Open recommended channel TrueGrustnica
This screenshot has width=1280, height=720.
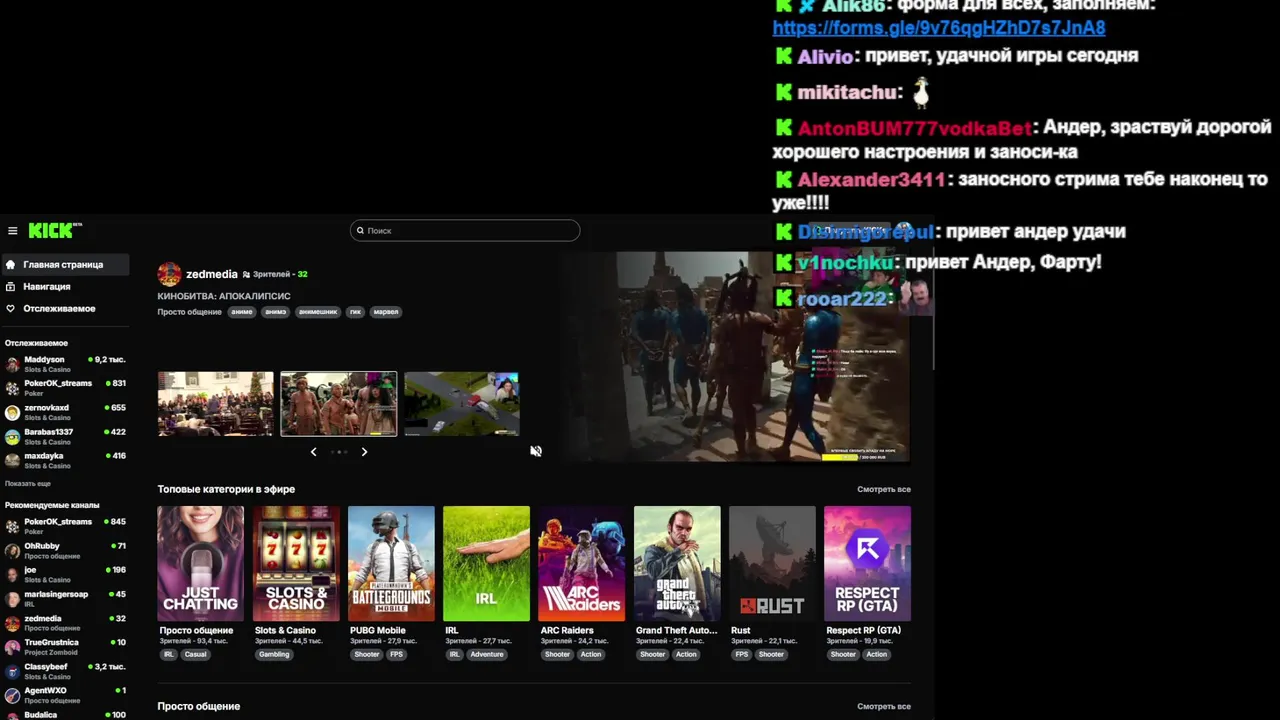[x=65, y=646]
